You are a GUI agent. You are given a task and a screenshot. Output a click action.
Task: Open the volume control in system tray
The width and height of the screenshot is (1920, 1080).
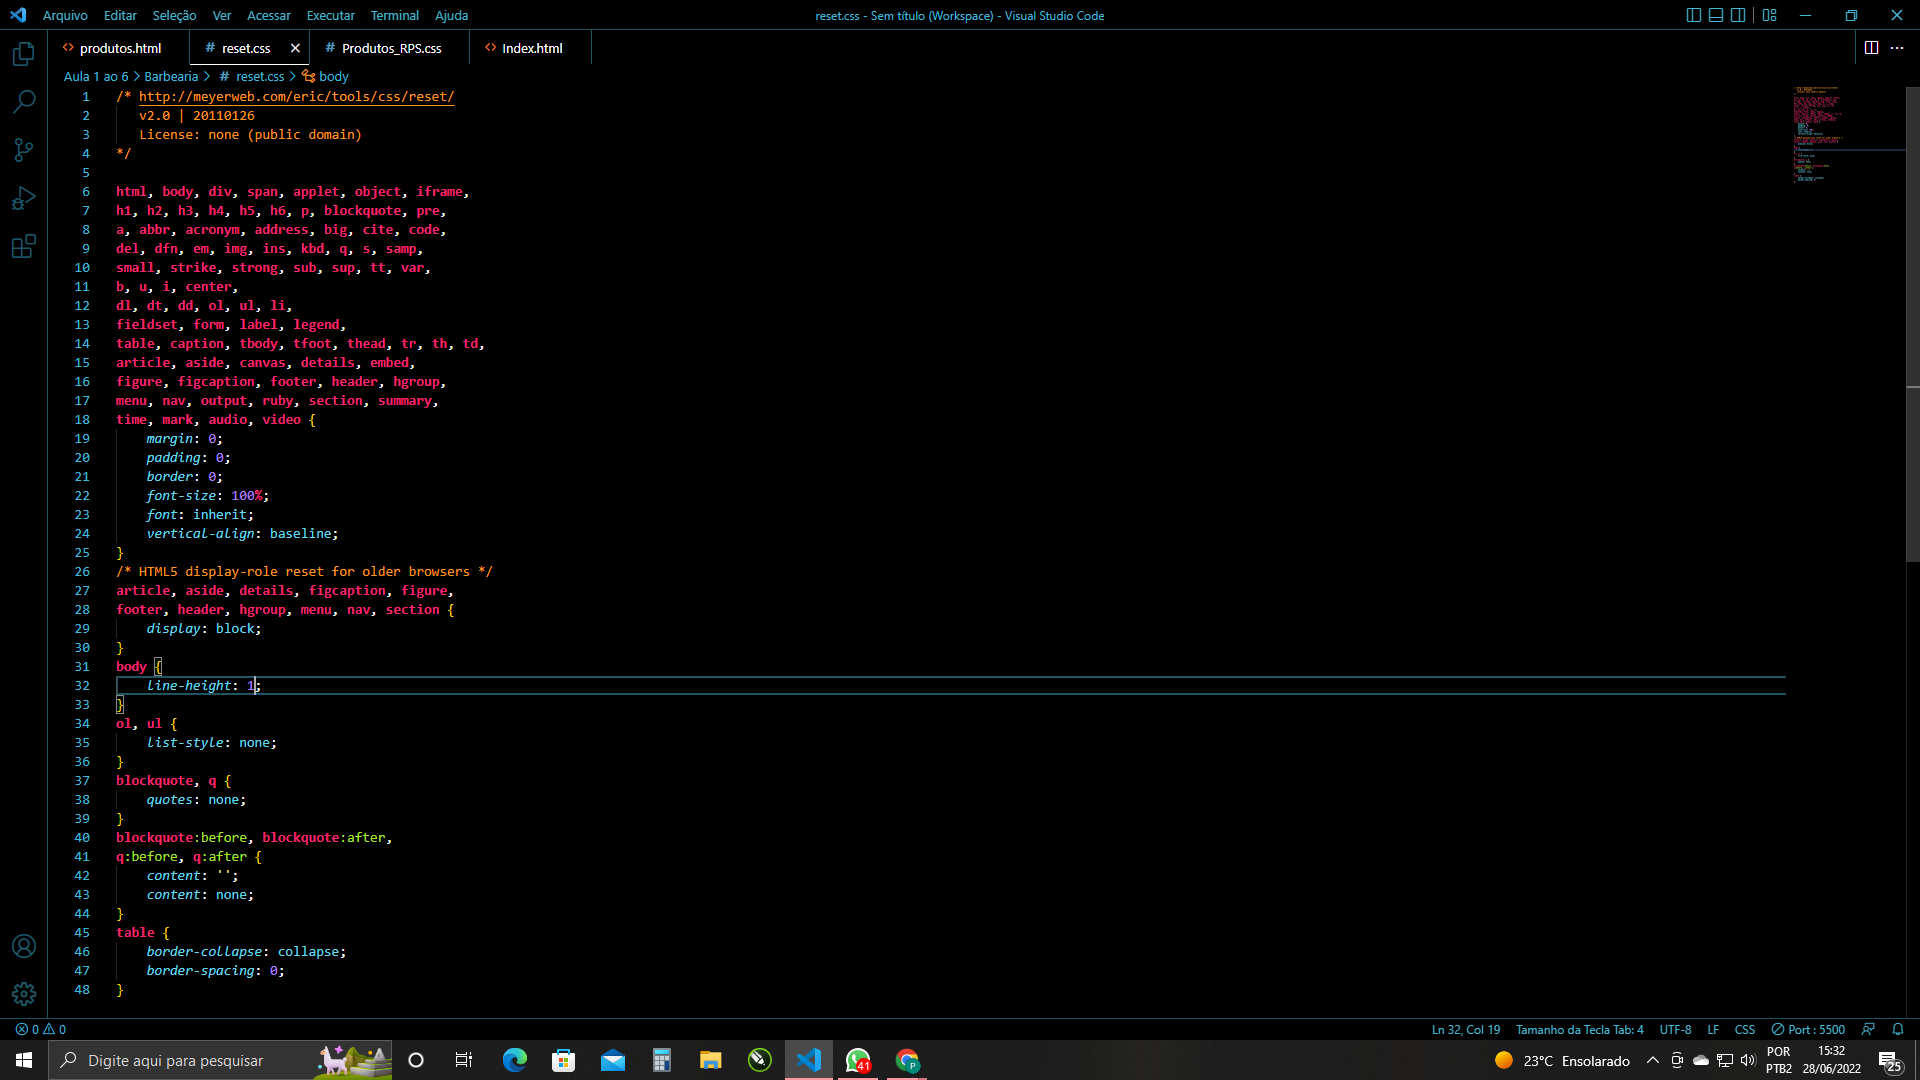(x=1748, y=1060)
